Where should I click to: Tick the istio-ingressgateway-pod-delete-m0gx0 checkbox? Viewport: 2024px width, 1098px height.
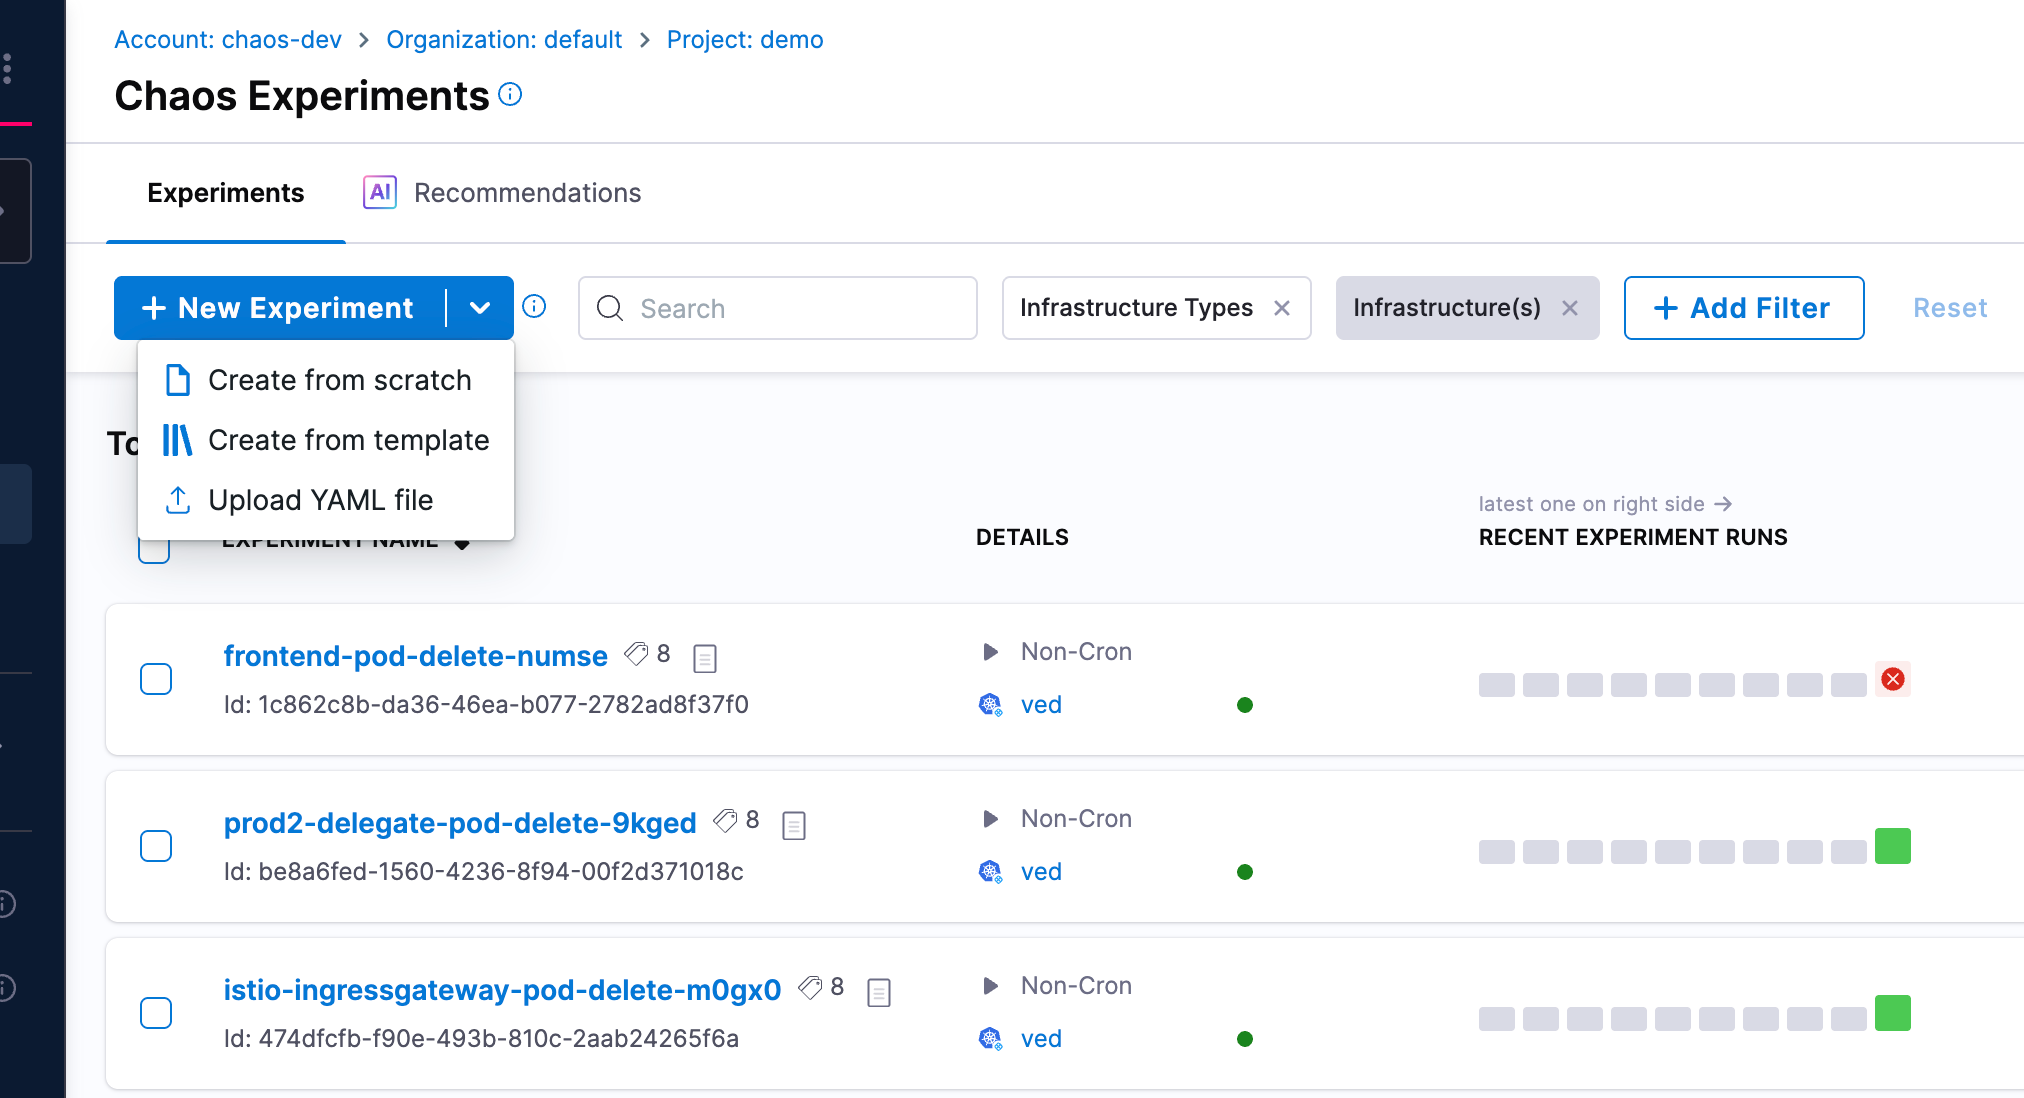[x=156, y=1013]
